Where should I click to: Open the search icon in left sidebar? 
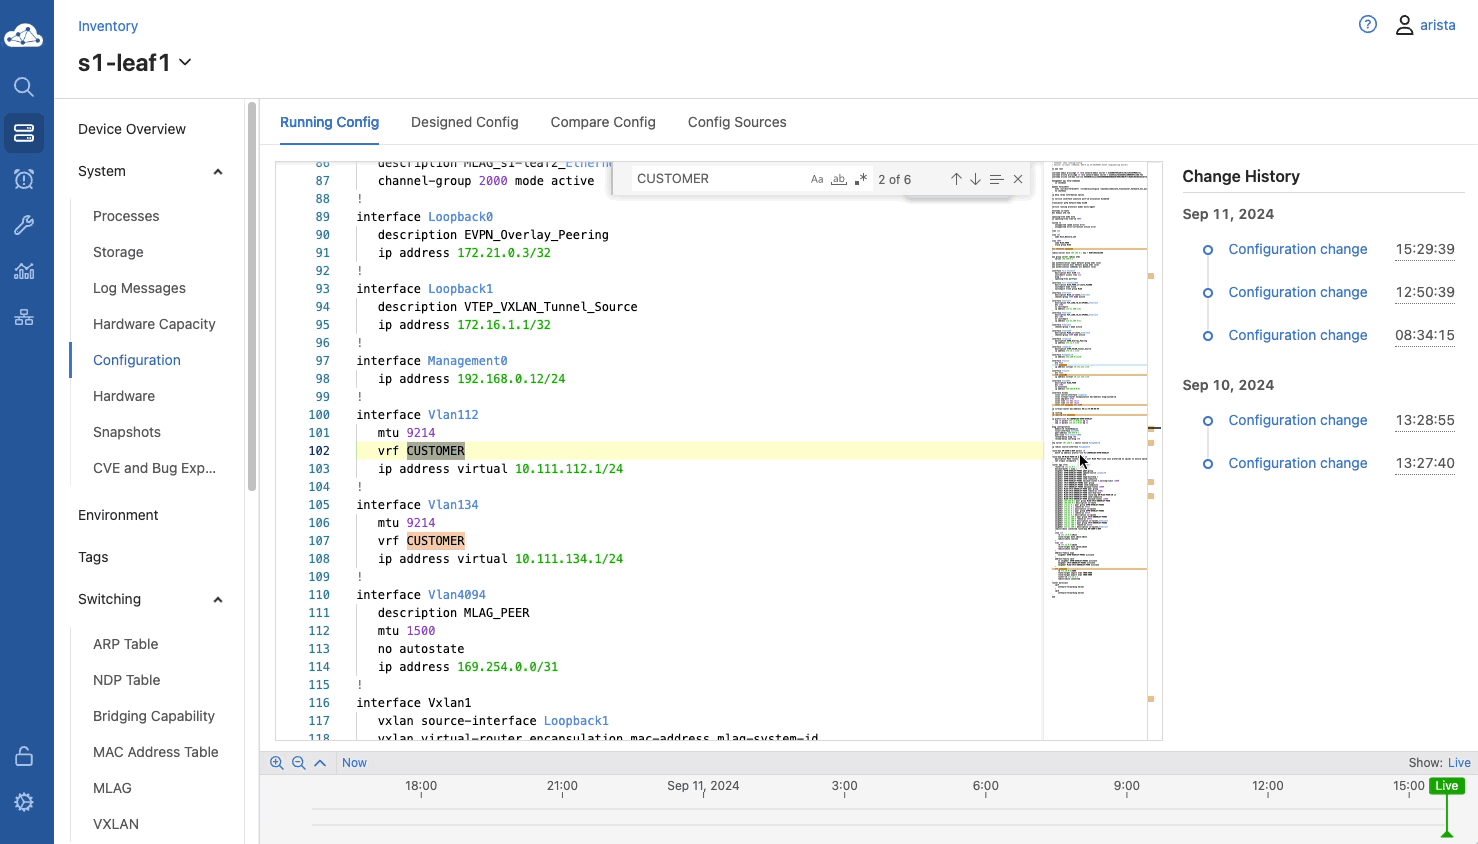[24, 87]
